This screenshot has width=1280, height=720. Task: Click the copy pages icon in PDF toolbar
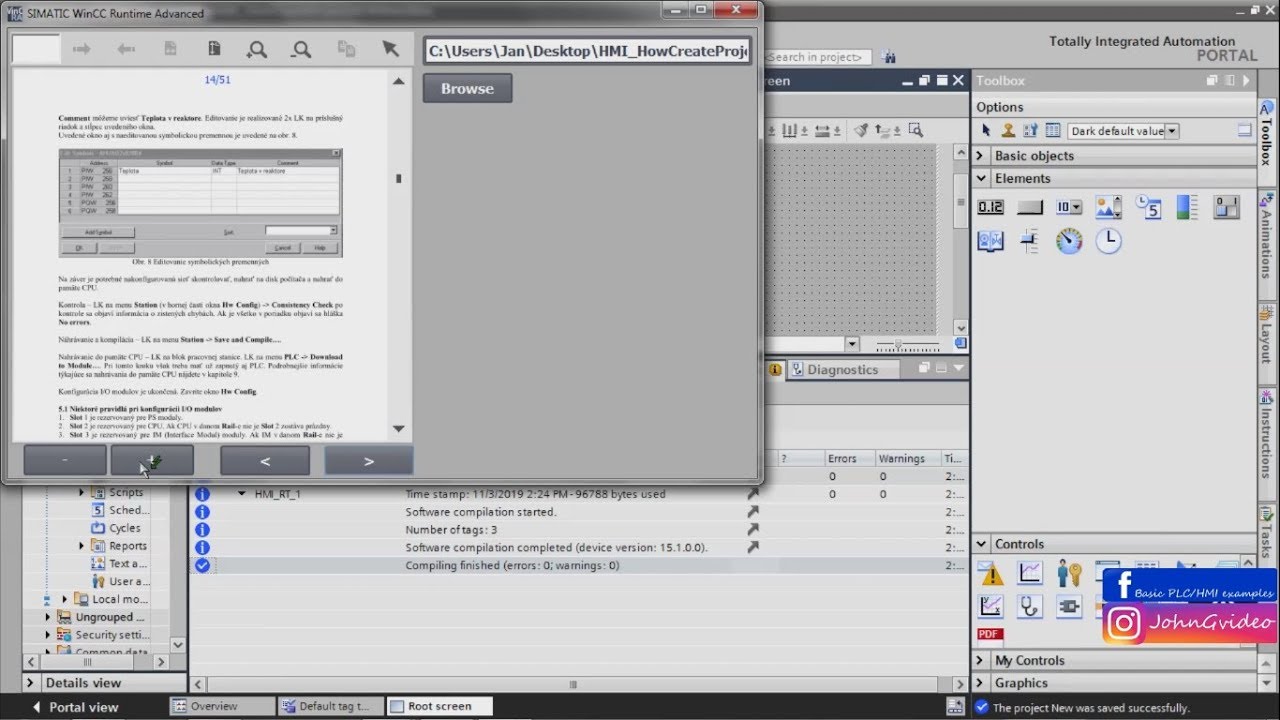click(x=346, y=48)
